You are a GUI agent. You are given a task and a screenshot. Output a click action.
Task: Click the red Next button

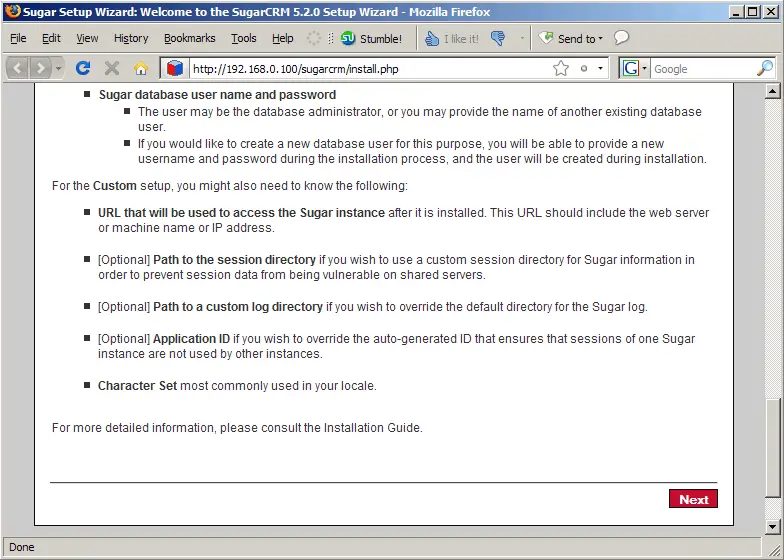pyautogui.click(x=693, y=499)
